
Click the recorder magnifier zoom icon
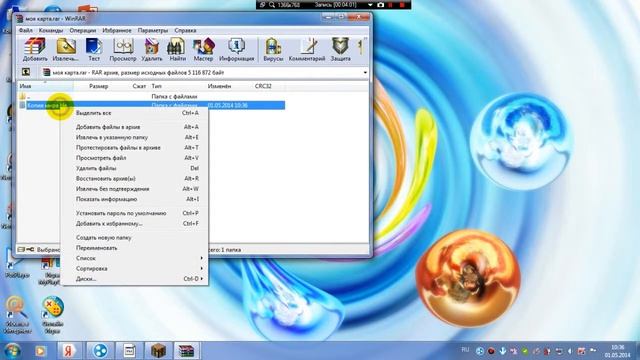pyautogui.click(x=272, y=5)
